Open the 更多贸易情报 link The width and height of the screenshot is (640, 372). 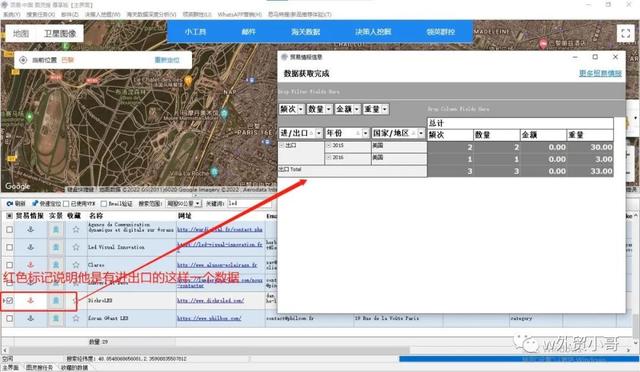(x=600, y=74)
